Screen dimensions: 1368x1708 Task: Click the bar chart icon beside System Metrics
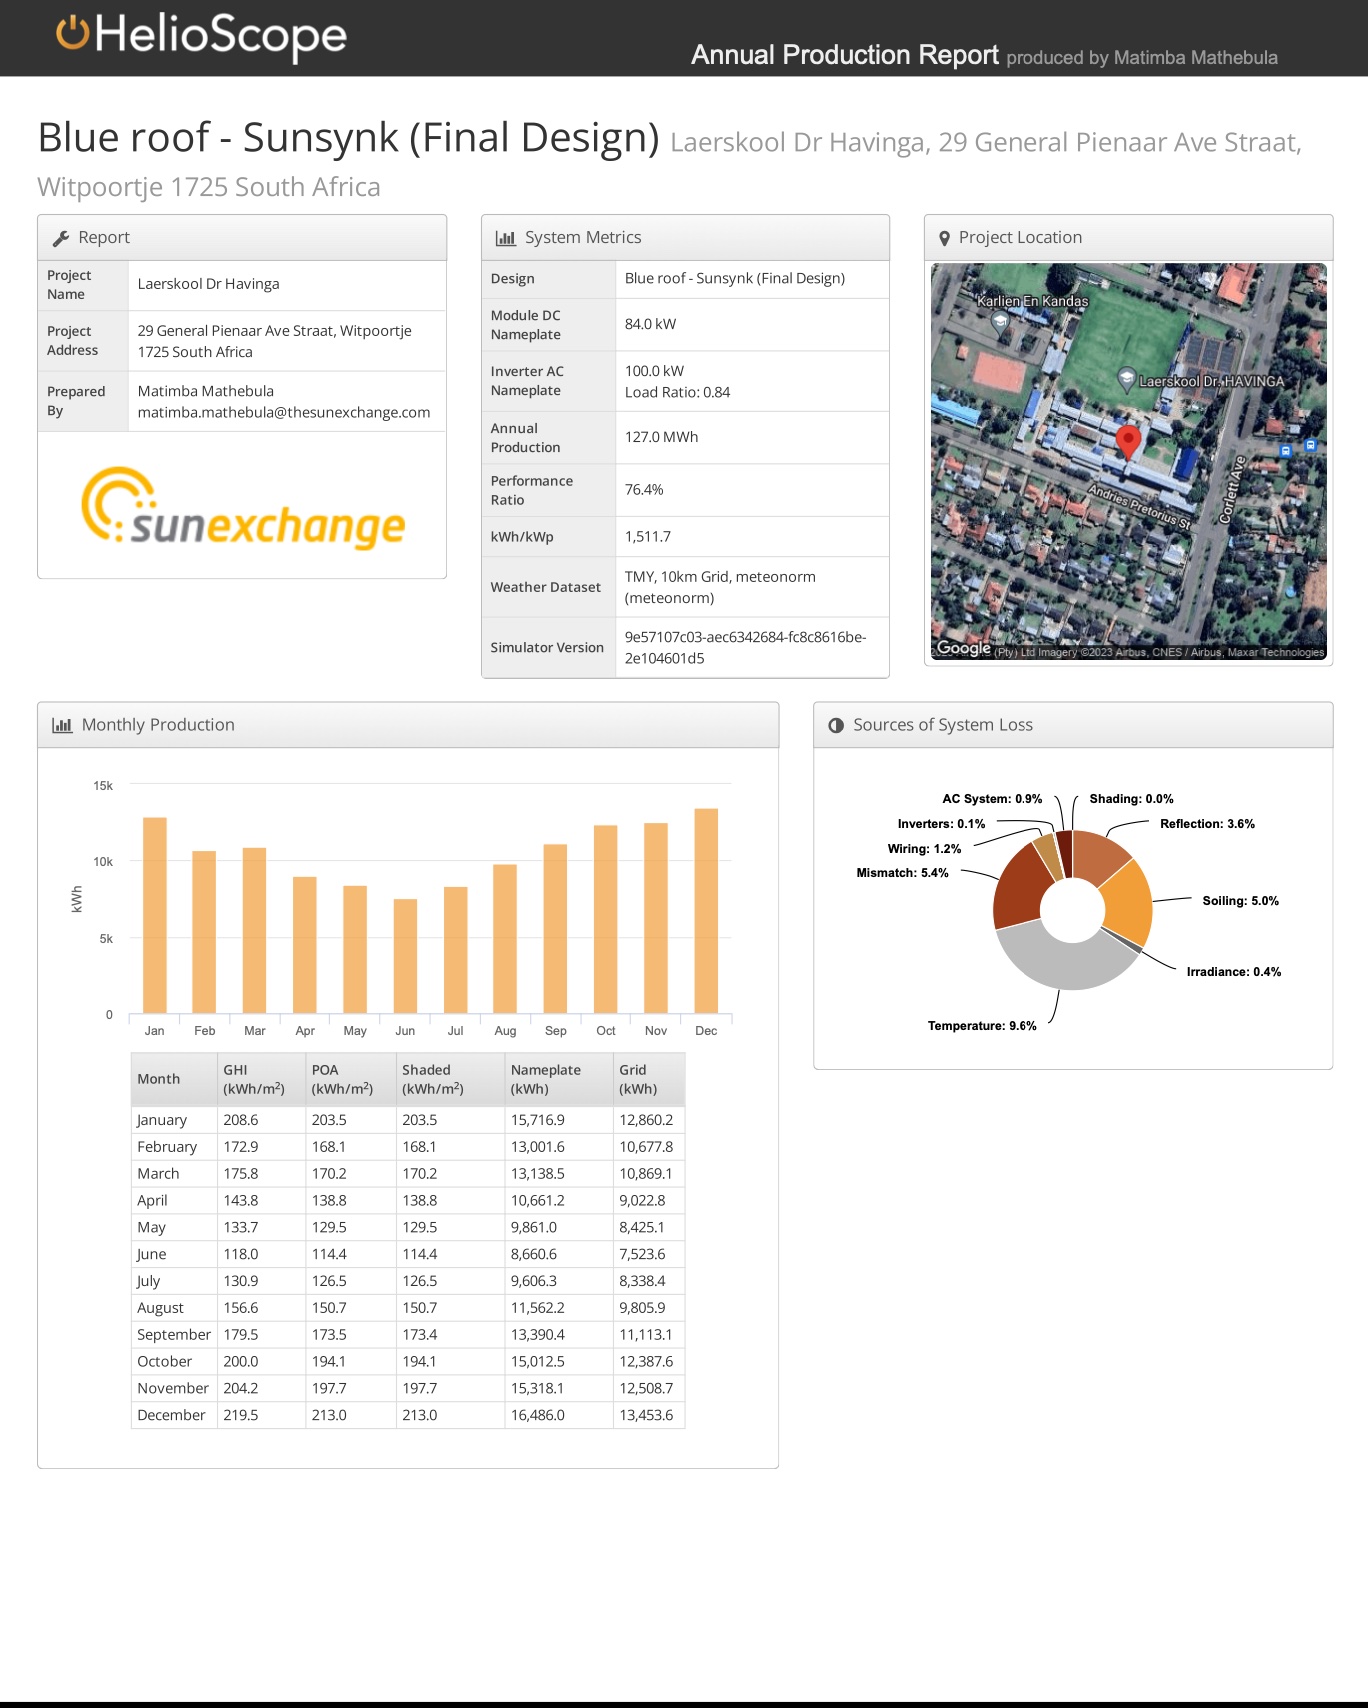[x=505, y=238]
